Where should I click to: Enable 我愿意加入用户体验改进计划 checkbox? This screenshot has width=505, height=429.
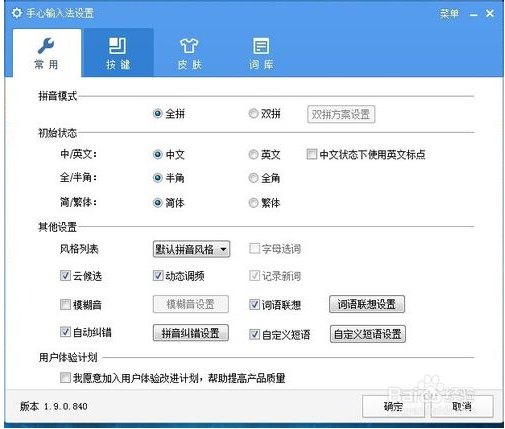(x=65, y=378)
